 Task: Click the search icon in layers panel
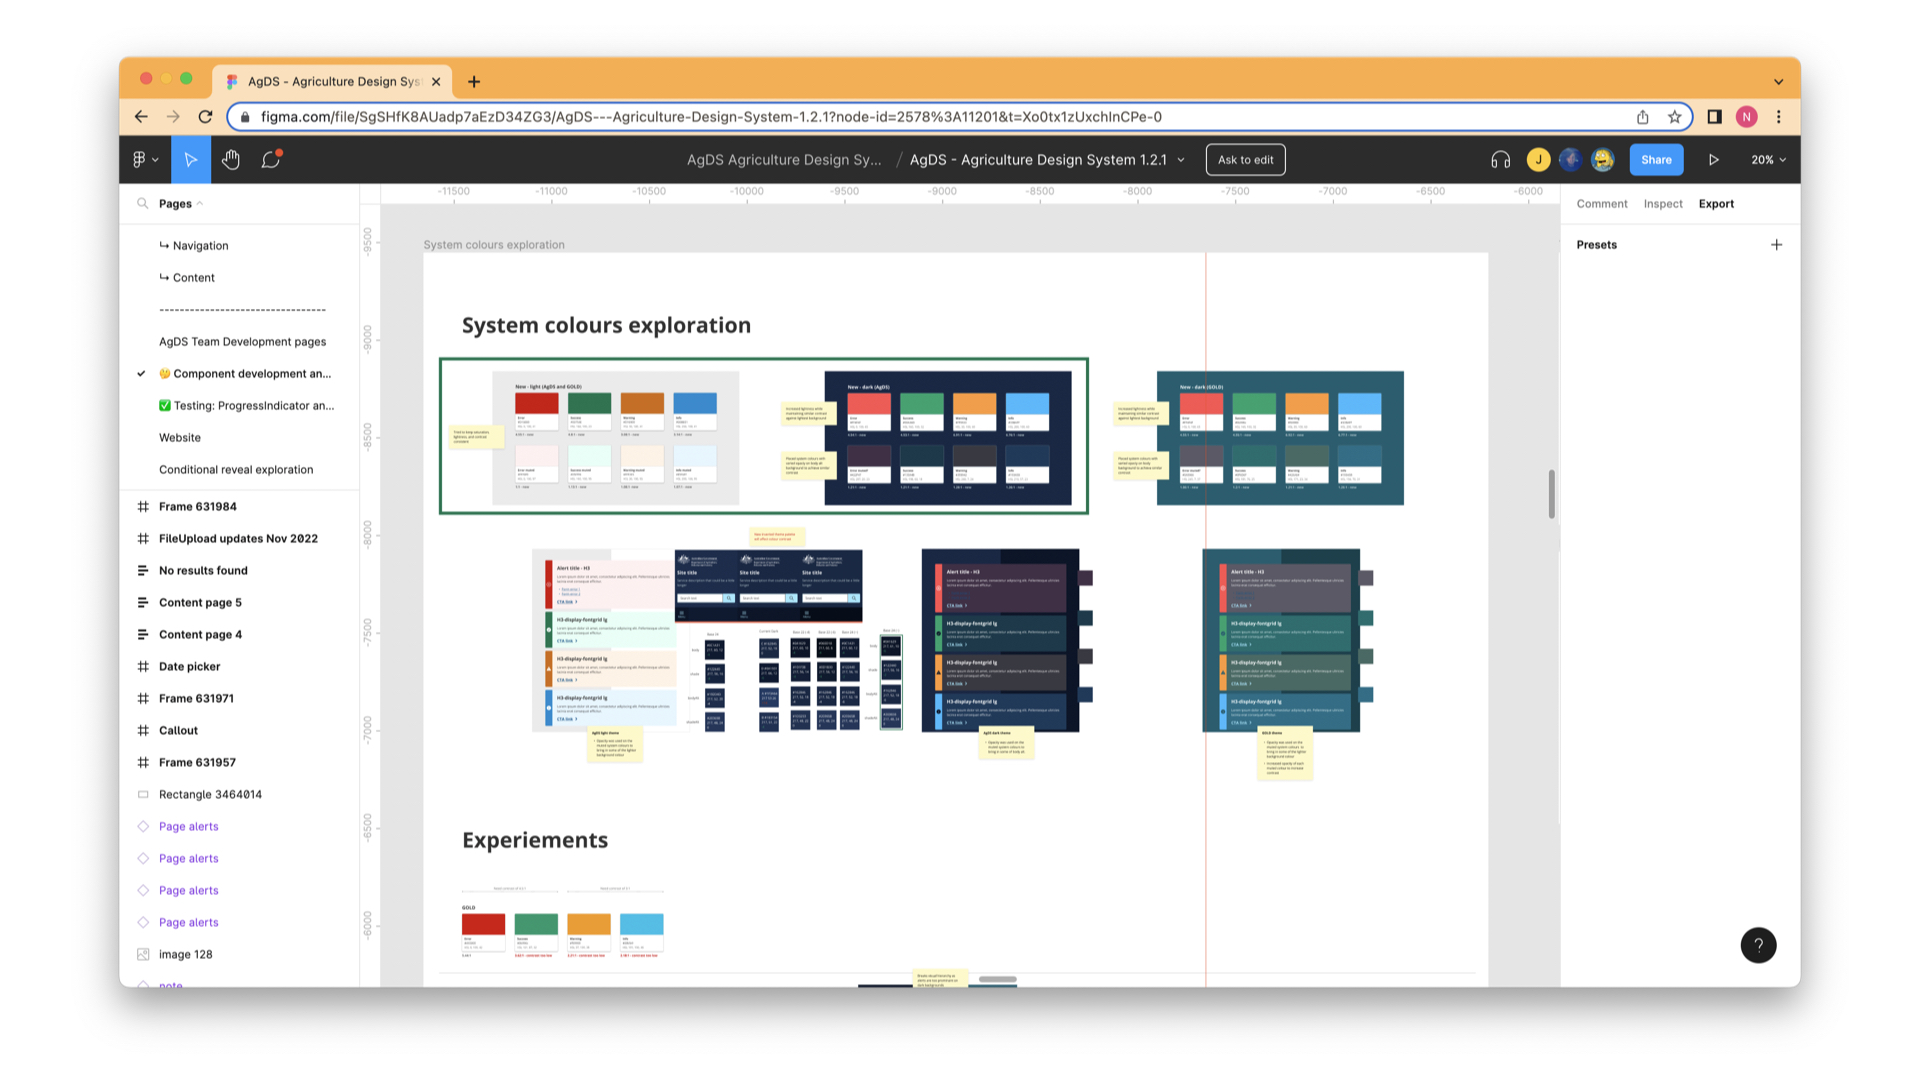tap(142, 204)
